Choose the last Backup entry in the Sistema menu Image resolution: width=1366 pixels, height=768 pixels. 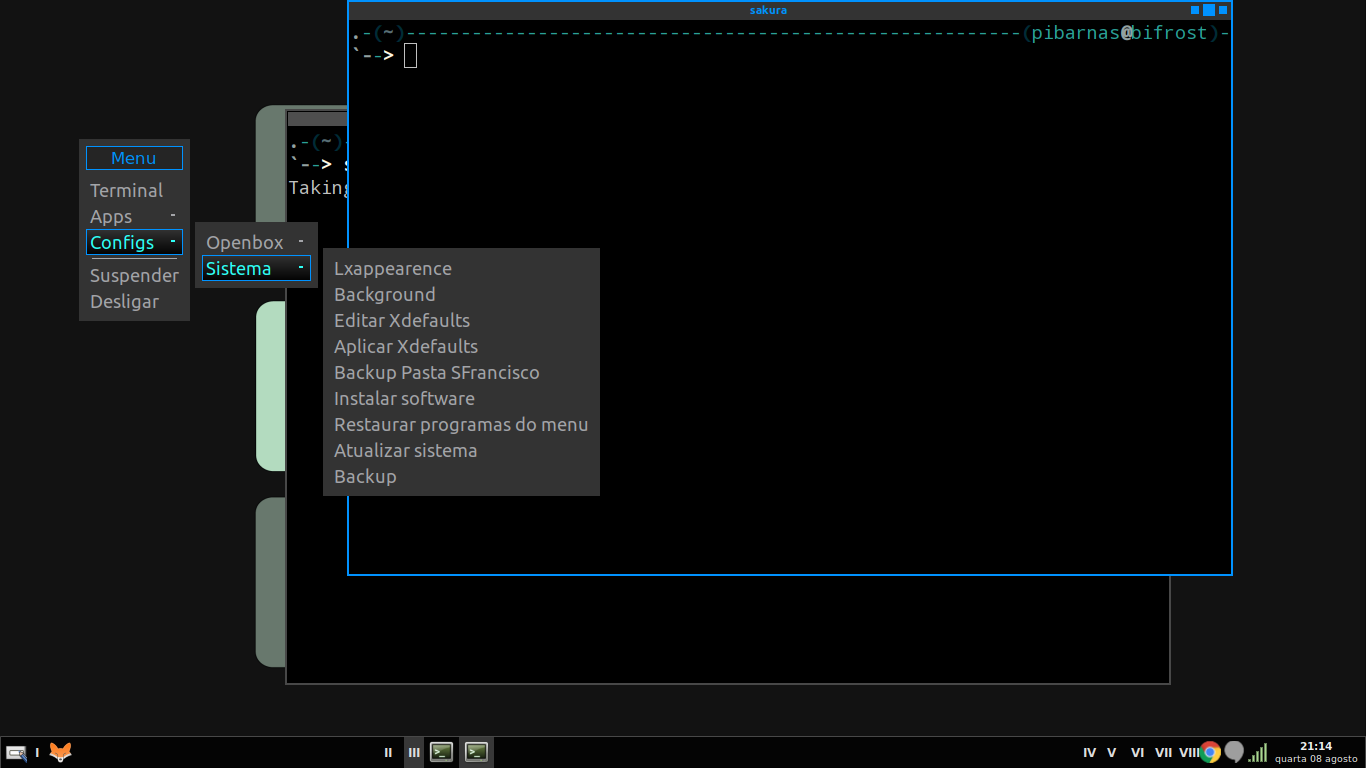click(461, 476)
